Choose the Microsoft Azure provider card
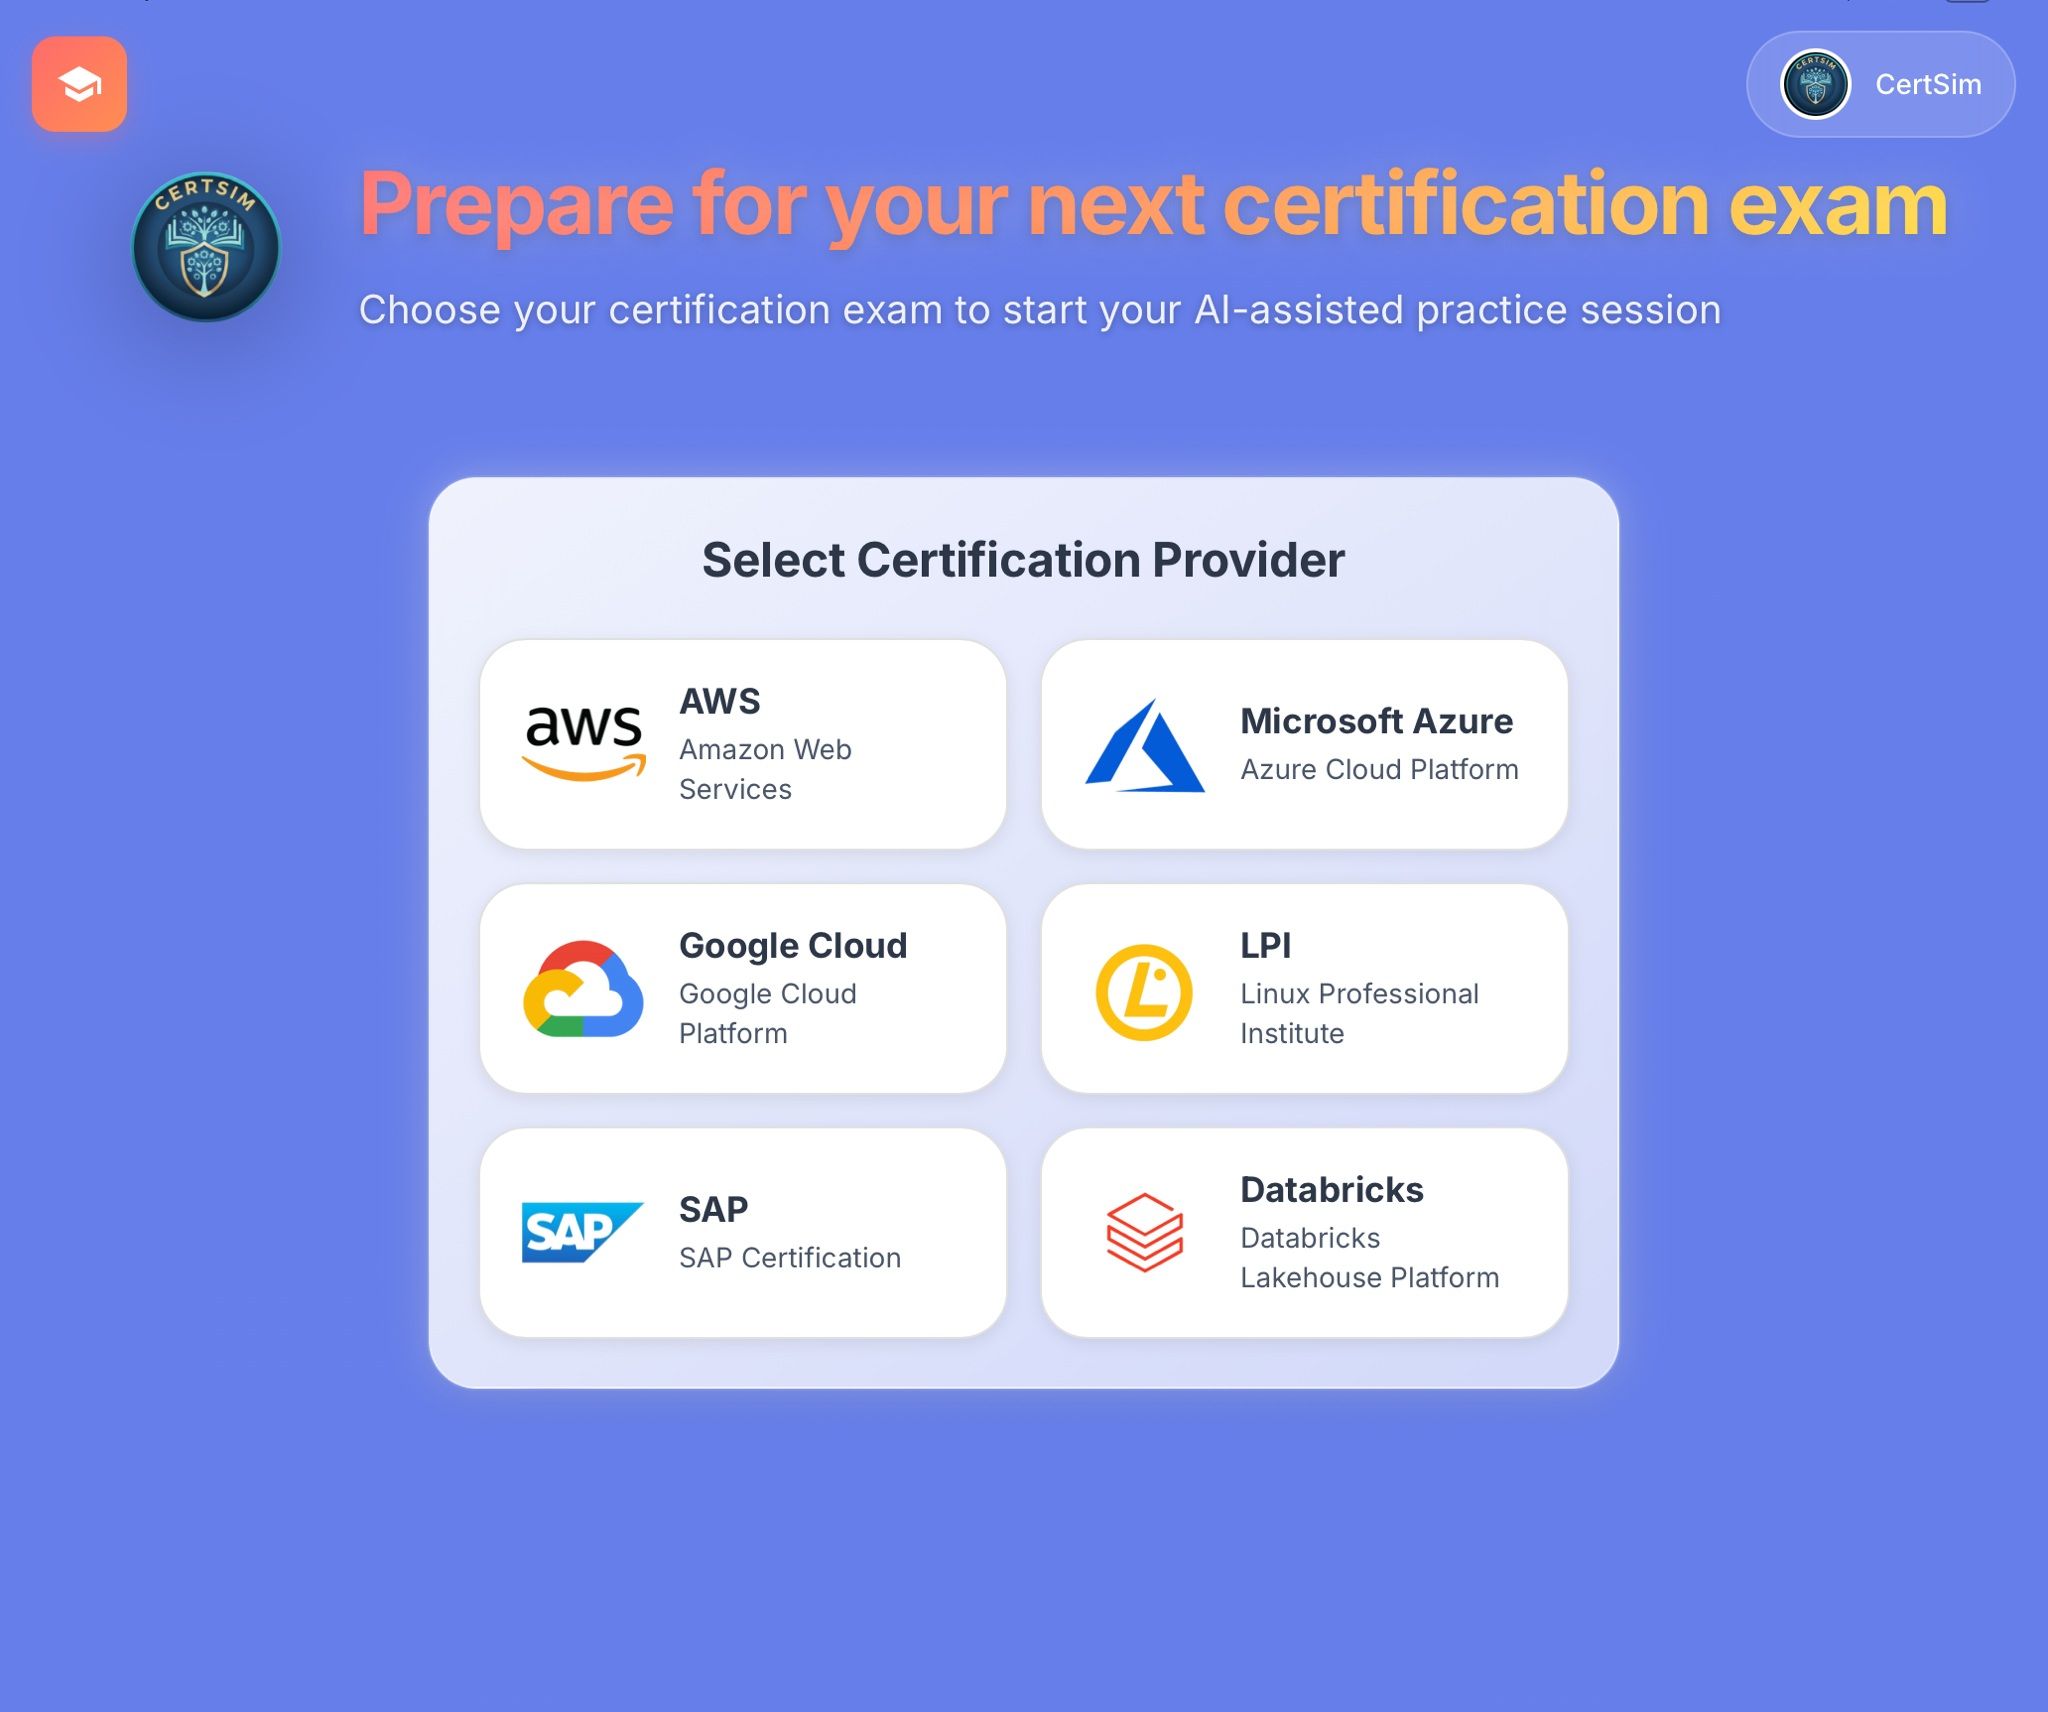 pos(1304,744)
